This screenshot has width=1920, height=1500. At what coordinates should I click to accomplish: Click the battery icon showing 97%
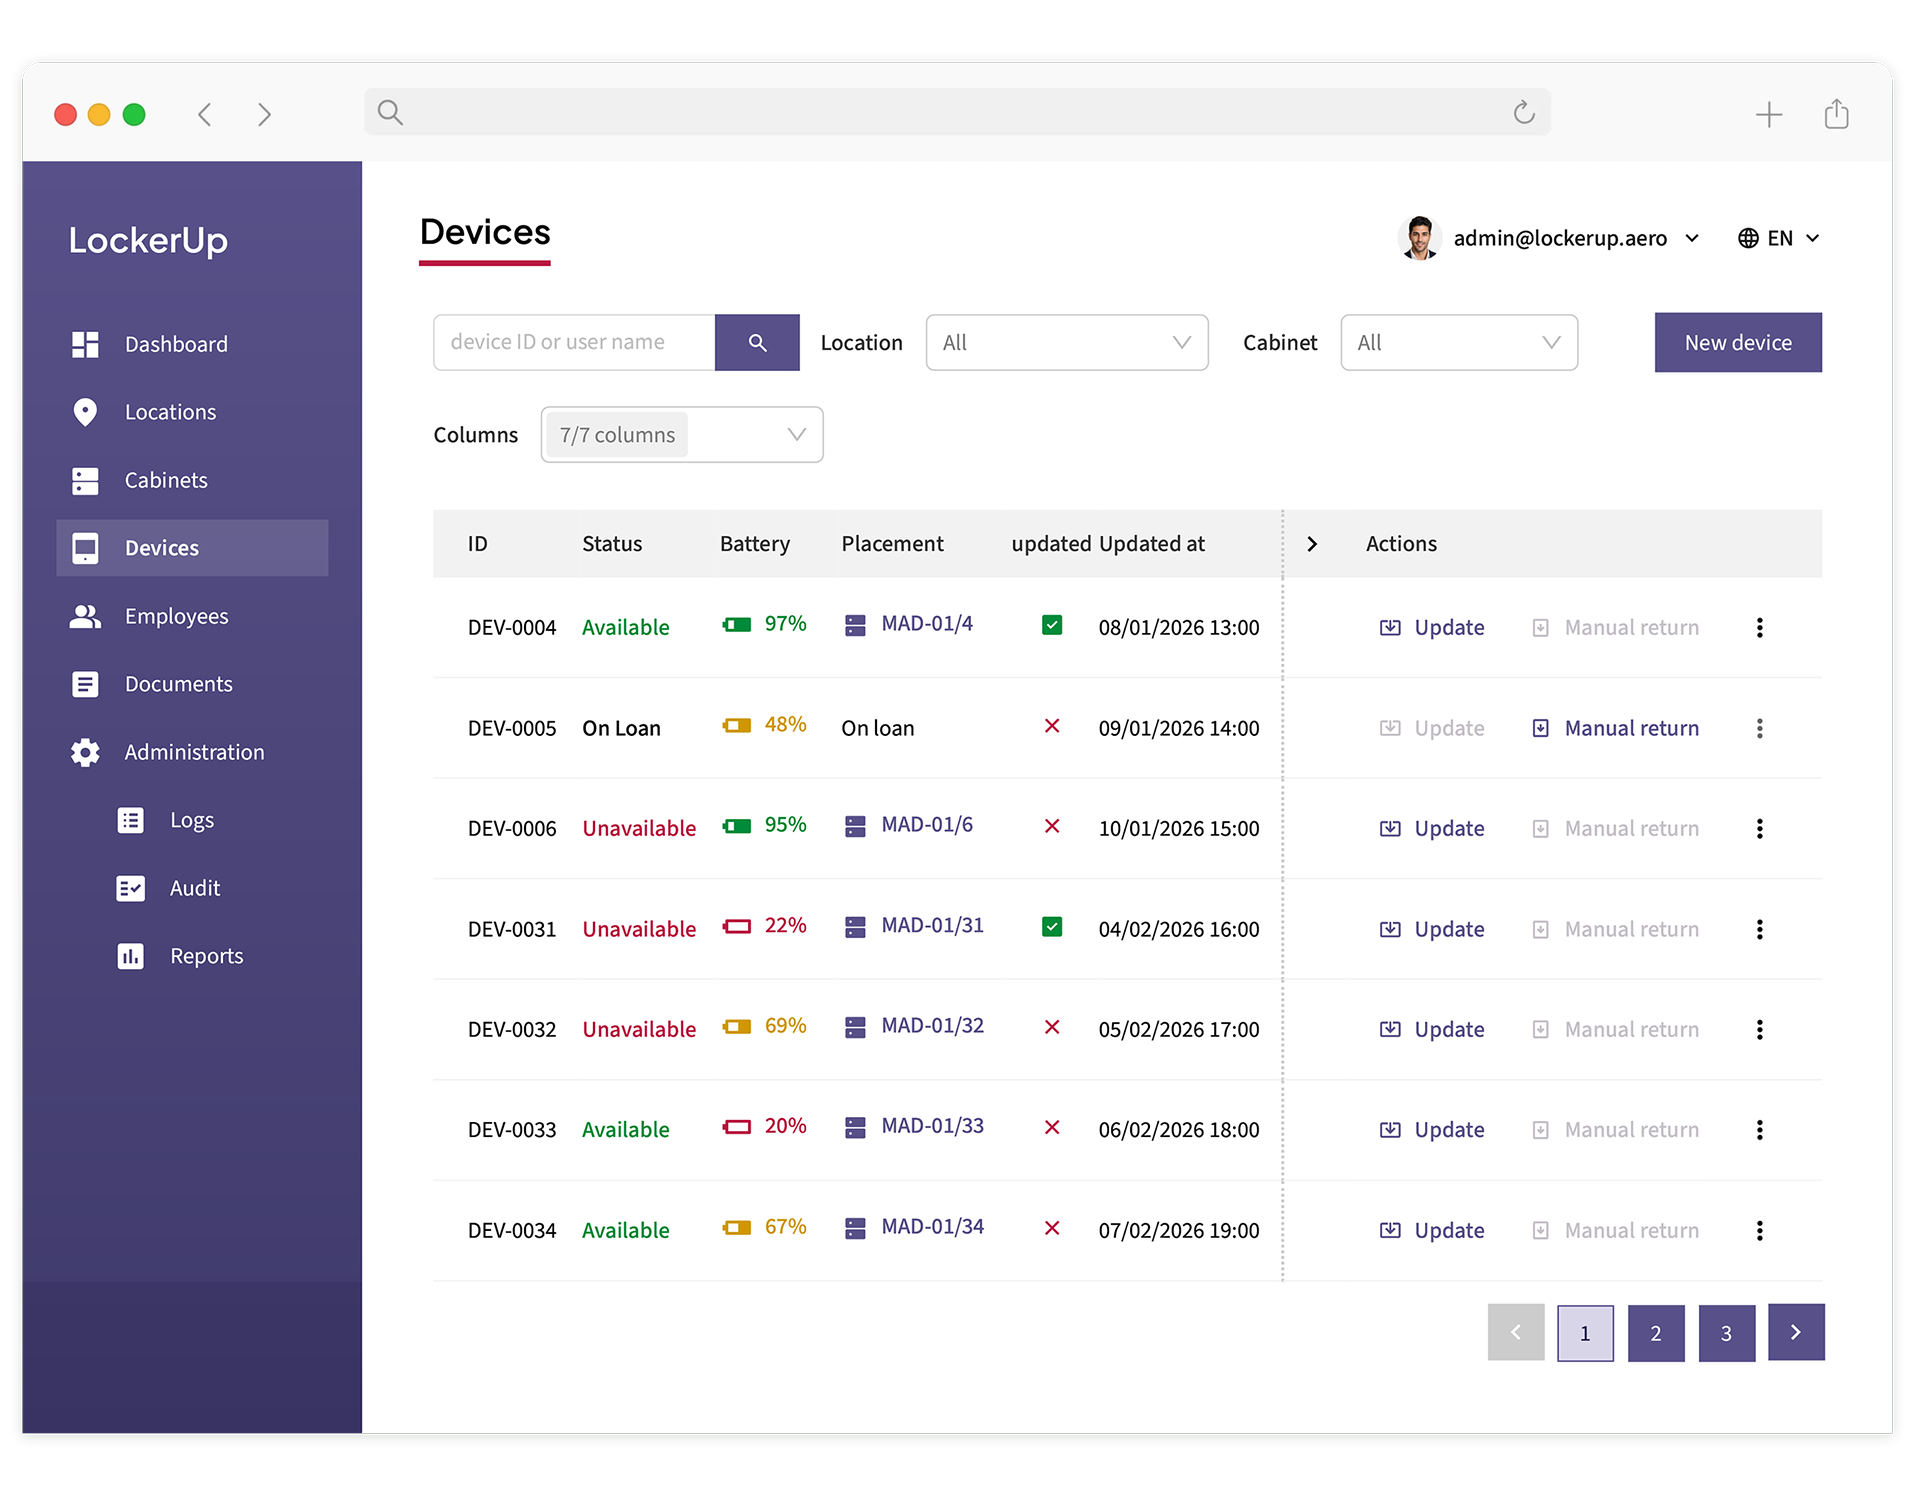(x=737, y=625)
